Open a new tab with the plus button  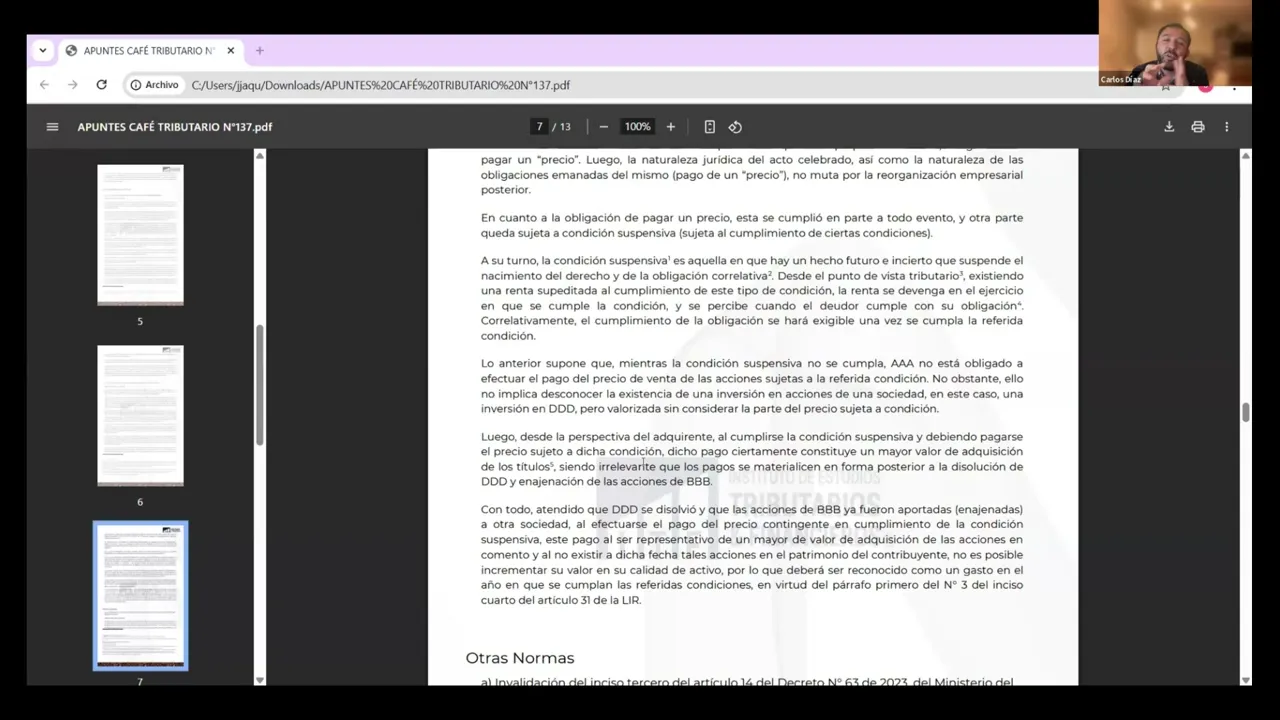(259, 50)
